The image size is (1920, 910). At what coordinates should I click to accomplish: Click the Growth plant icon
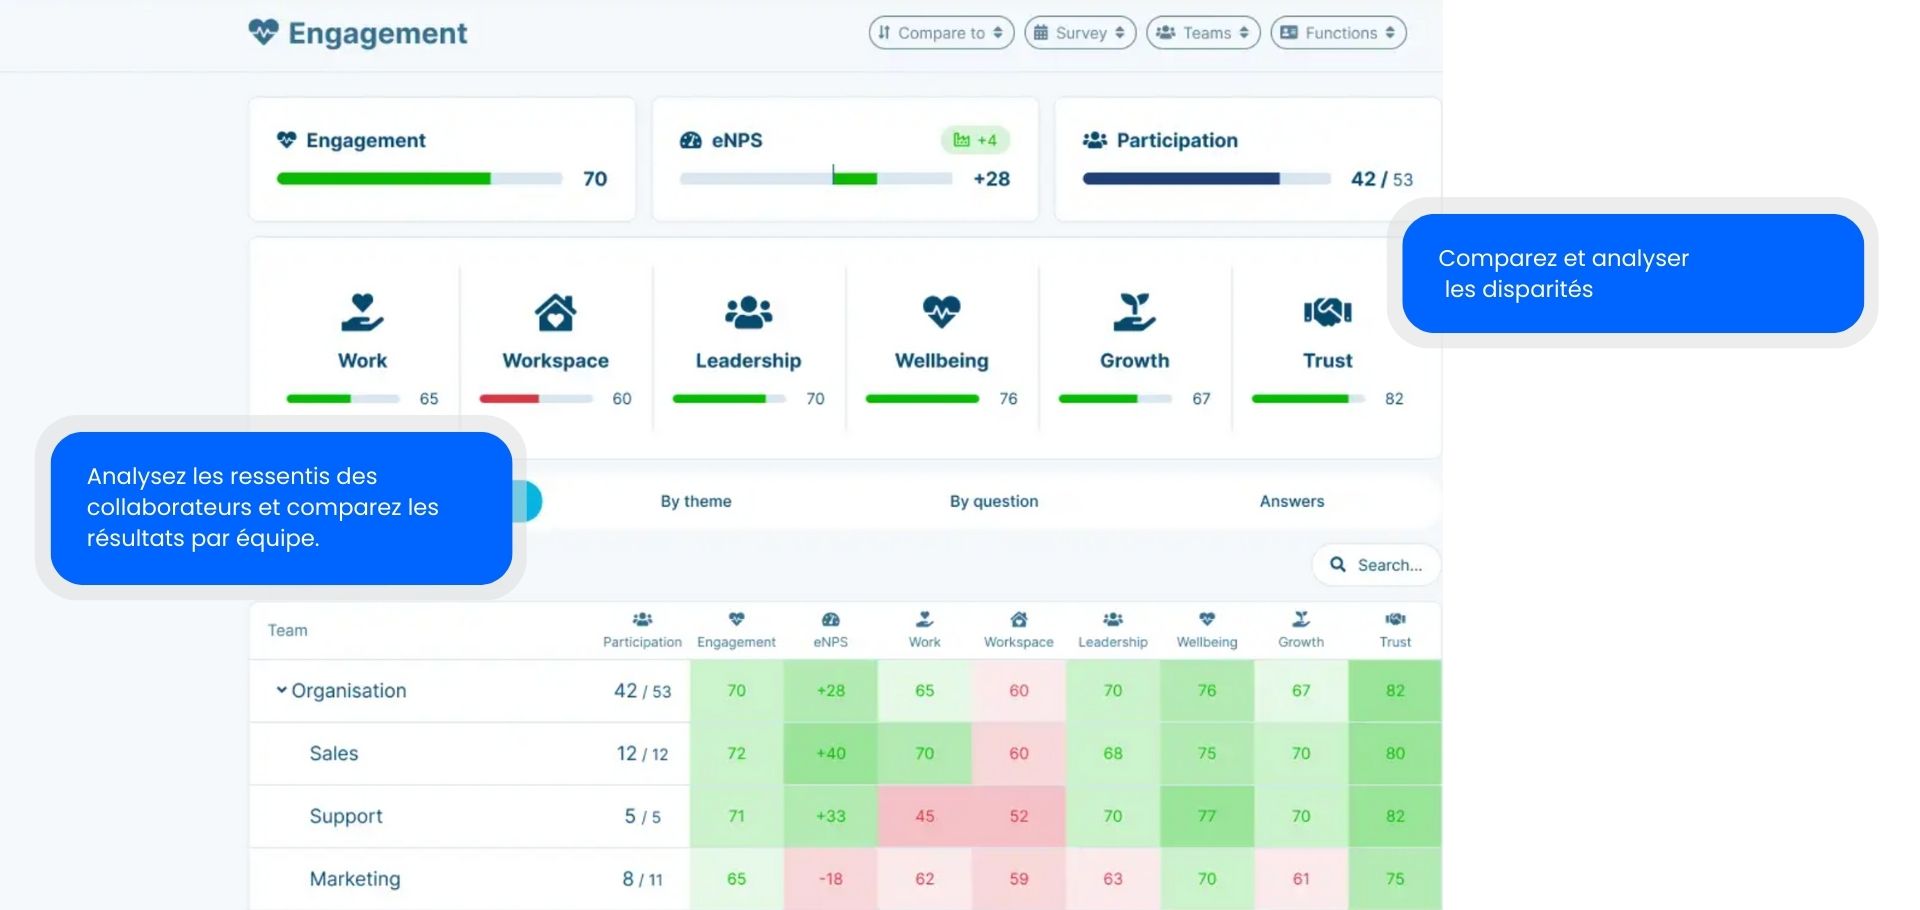[1134, 312]
